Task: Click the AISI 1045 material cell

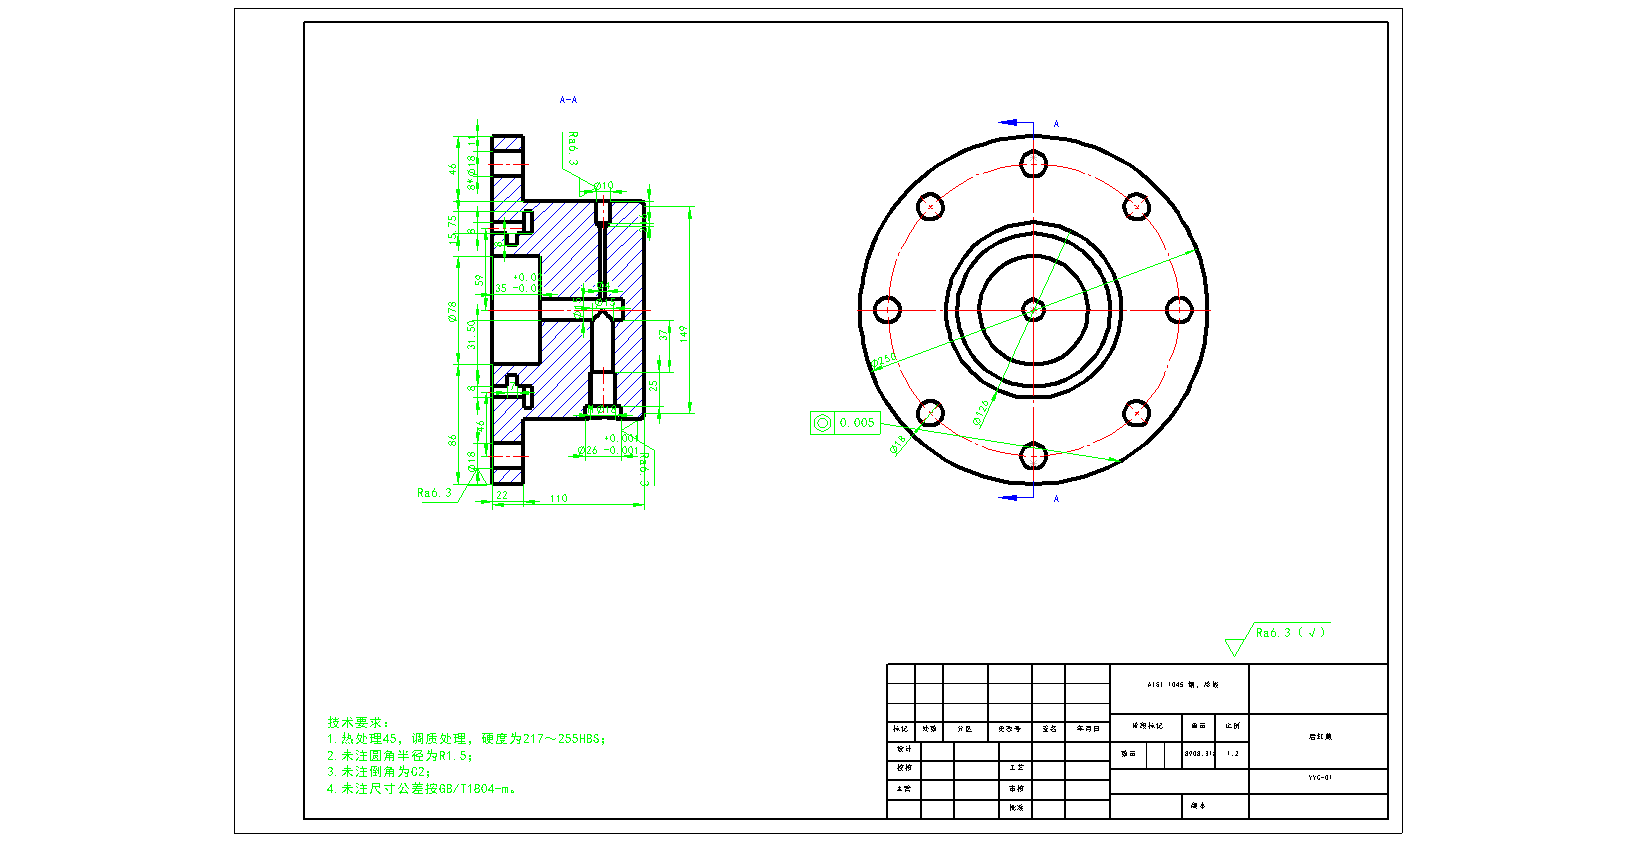Action: 1180,689
